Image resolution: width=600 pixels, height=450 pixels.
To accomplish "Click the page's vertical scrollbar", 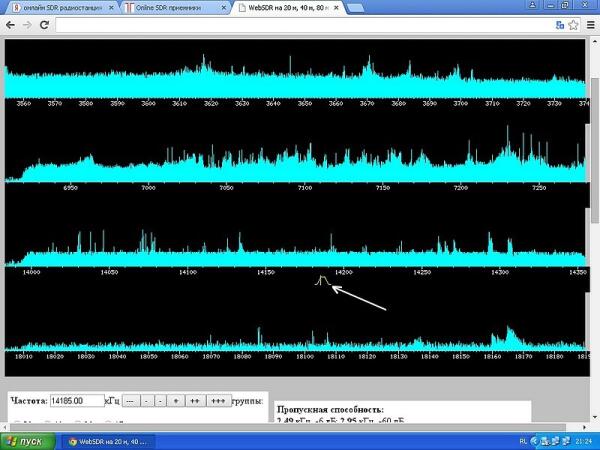I will coord(591,200).
